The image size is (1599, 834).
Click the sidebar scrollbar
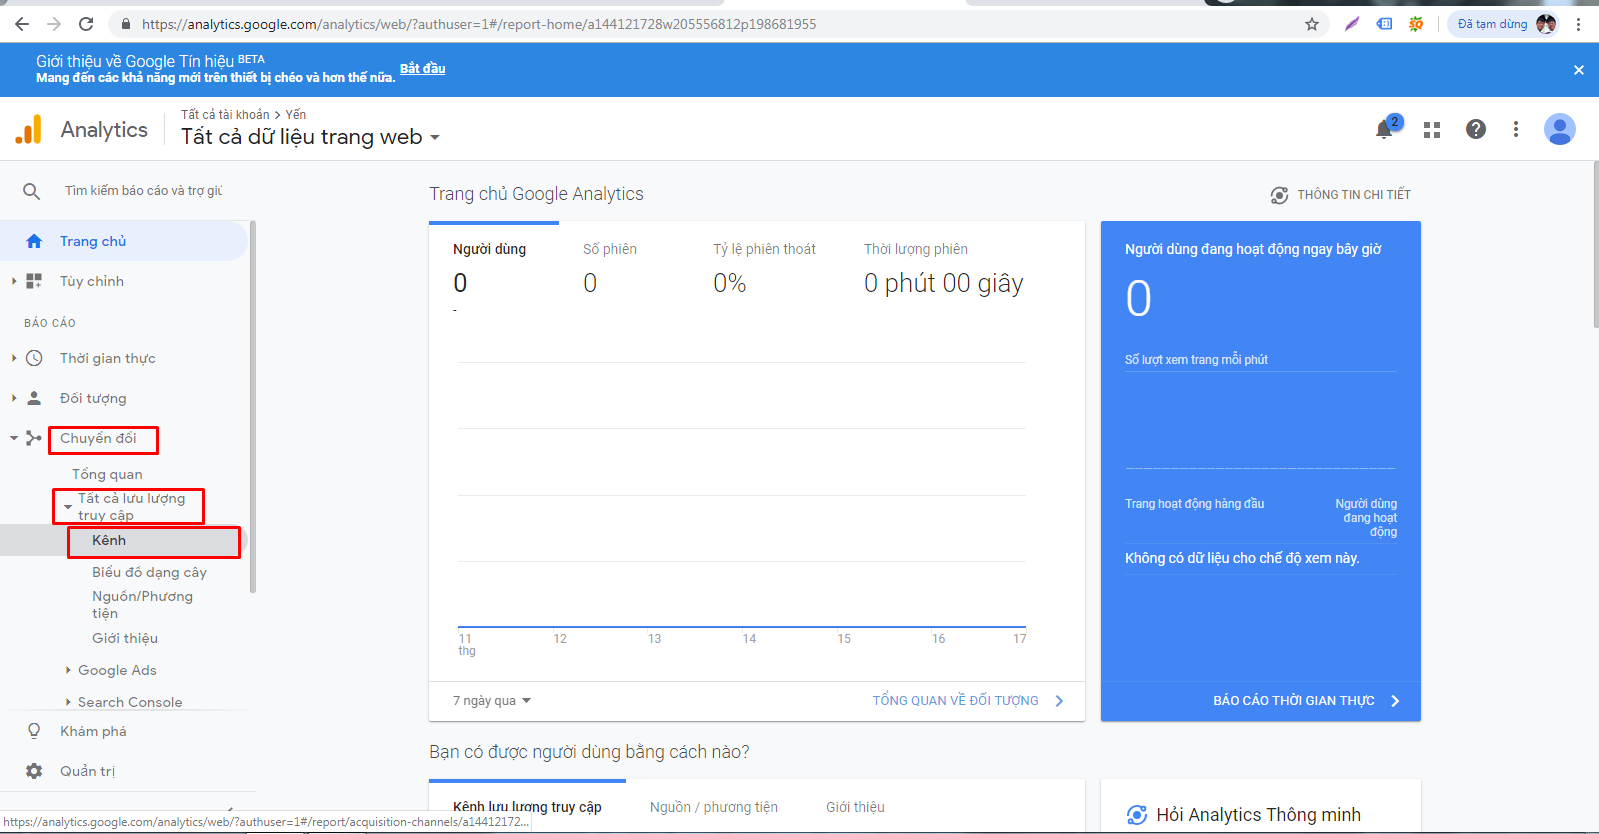[253, 406]
